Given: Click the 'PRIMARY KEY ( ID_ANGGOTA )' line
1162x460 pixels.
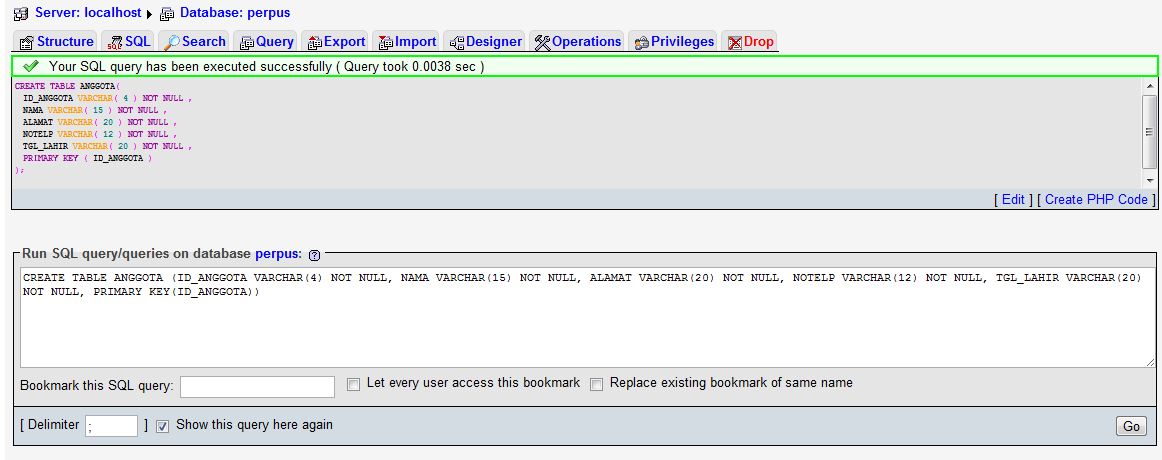Looking at the screenshot, I should pos(87,158).
